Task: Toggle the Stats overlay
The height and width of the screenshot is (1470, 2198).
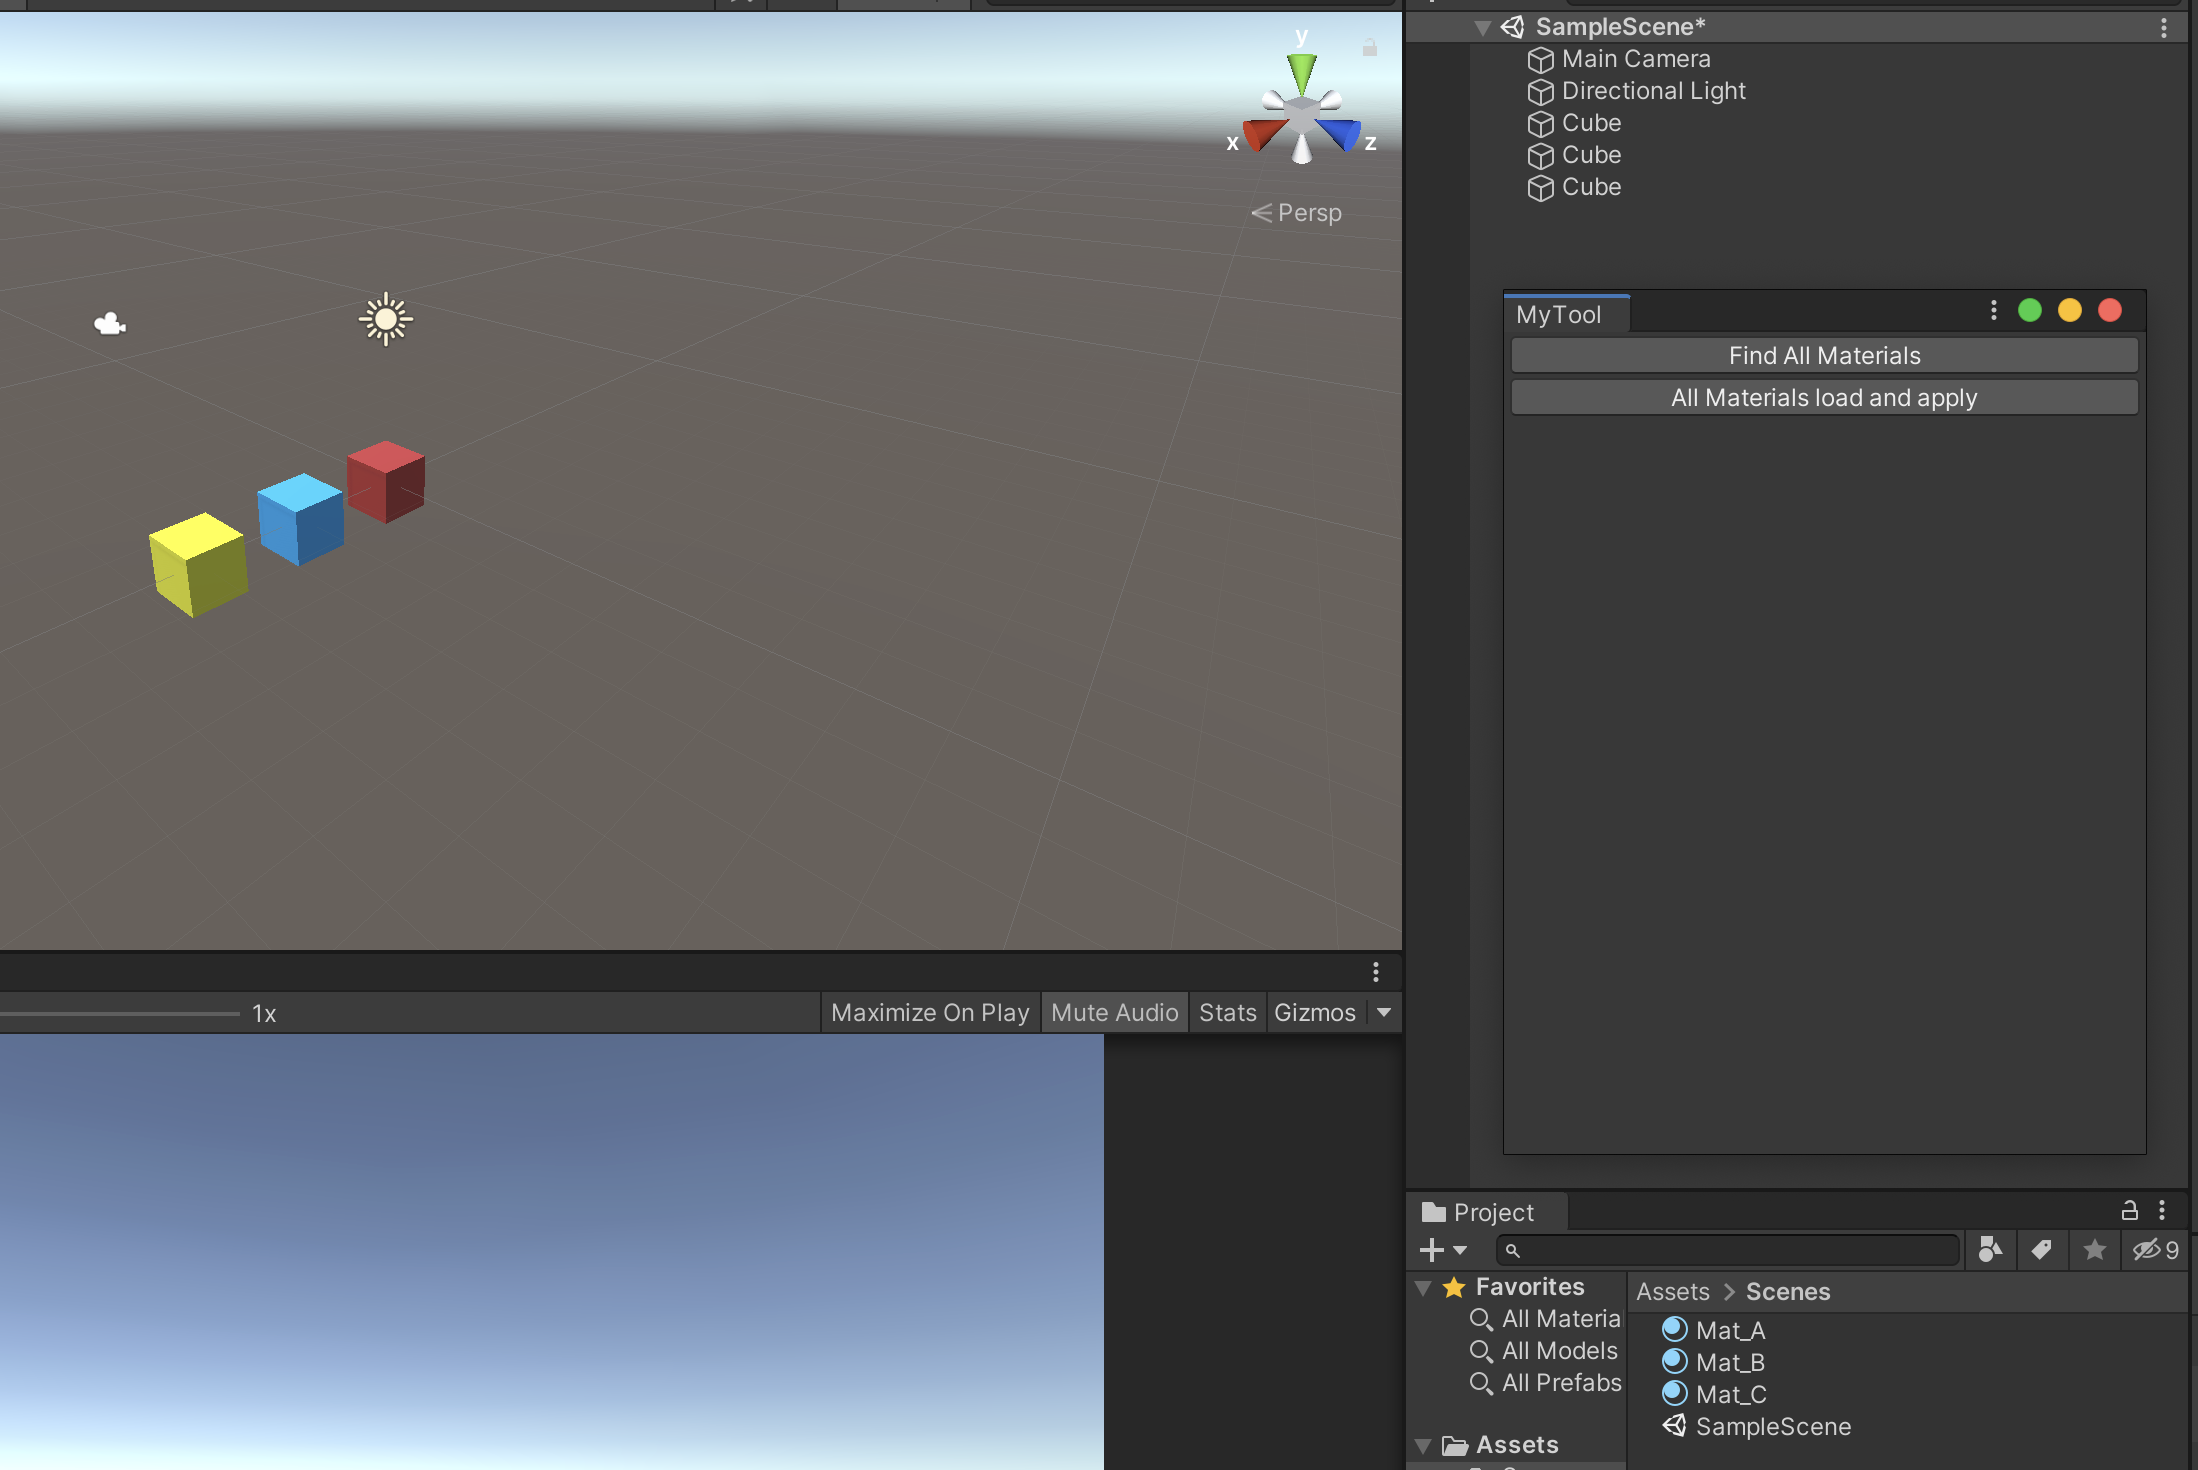Action: point(1227,1013)
